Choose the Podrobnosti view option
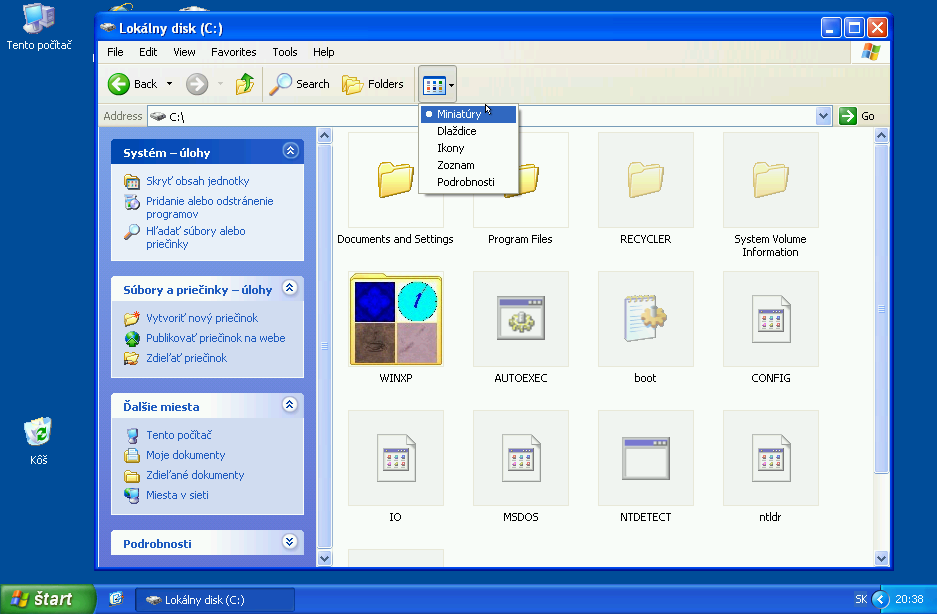This screenshot has height=614, width=937. (465, 182)
